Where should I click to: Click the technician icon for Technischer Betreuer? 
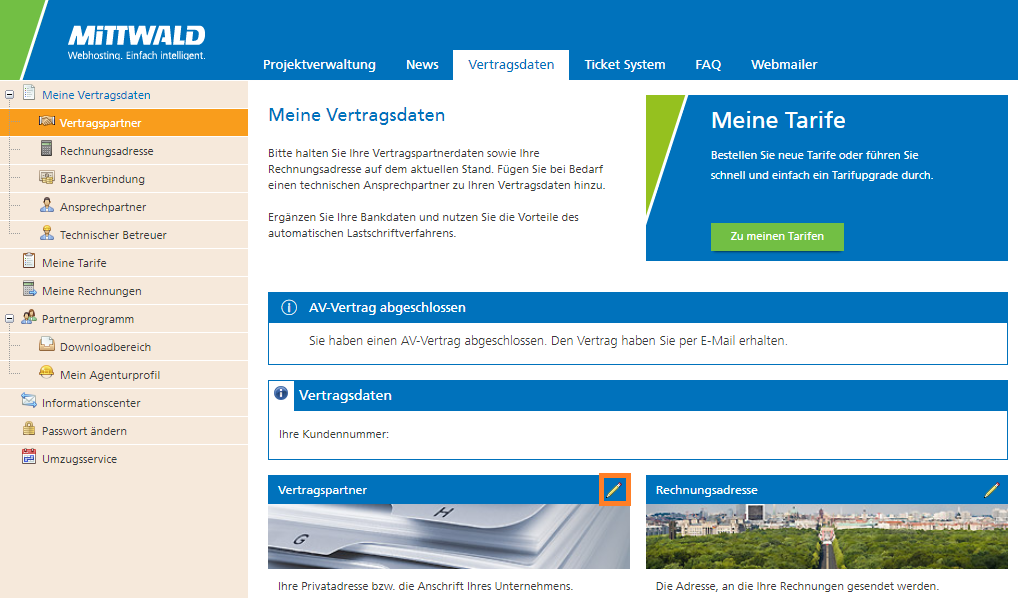coord(47,233)
